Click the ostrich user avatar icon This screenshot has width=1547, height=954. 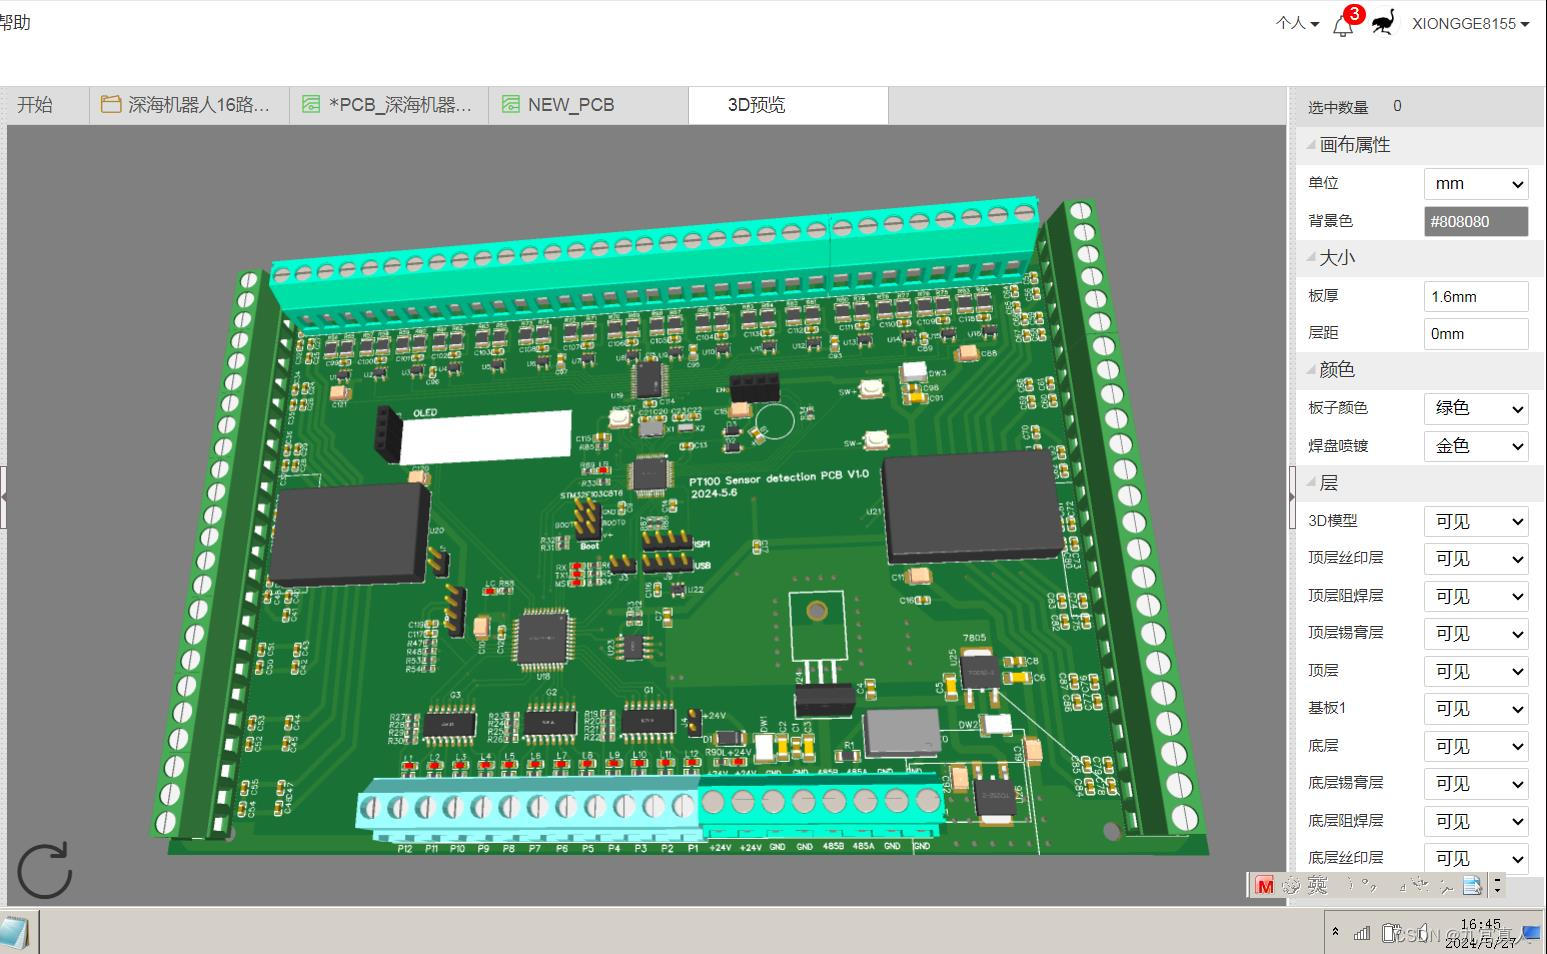tap(1383, 22)
